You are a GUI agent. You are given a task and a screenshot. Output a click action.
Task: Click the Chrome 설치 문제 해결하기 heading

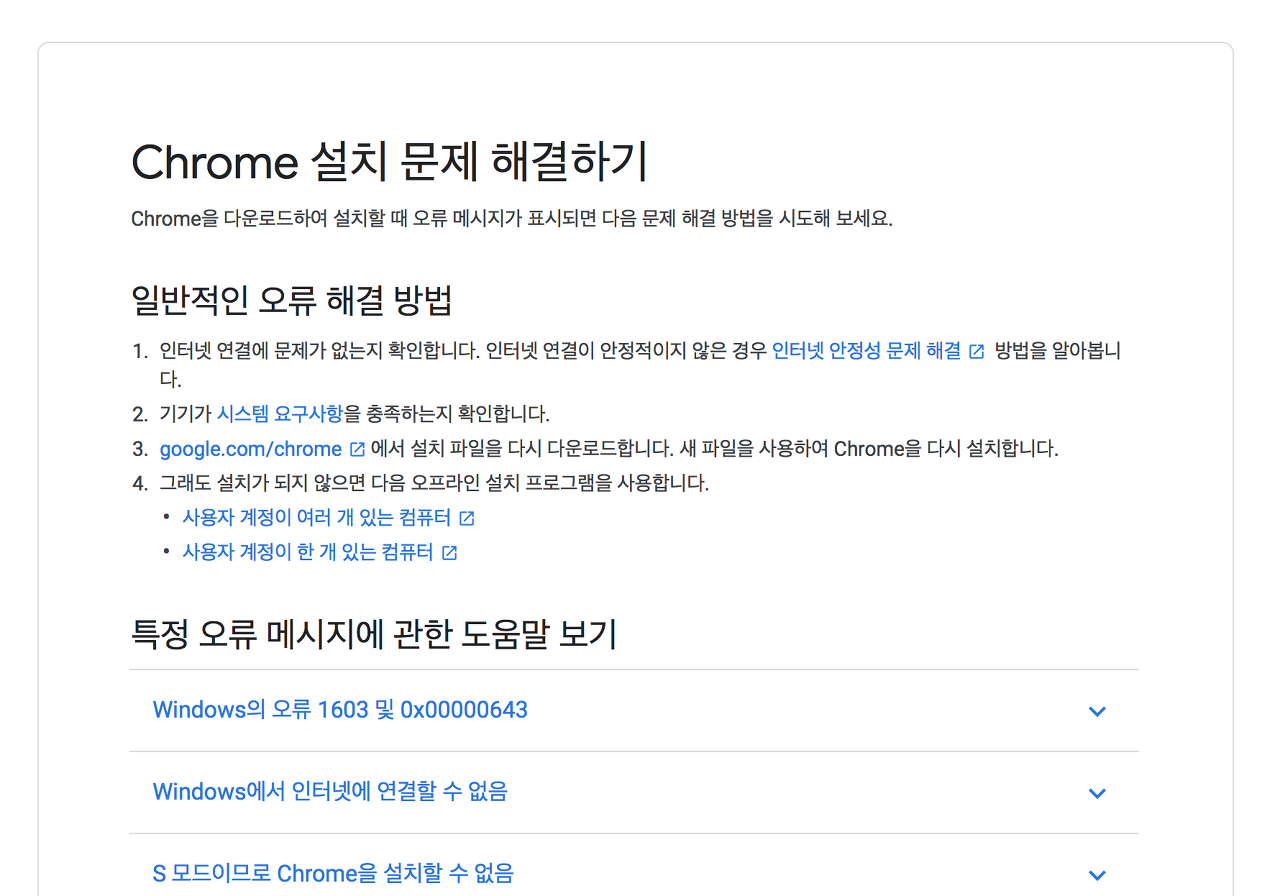[390, 162]
